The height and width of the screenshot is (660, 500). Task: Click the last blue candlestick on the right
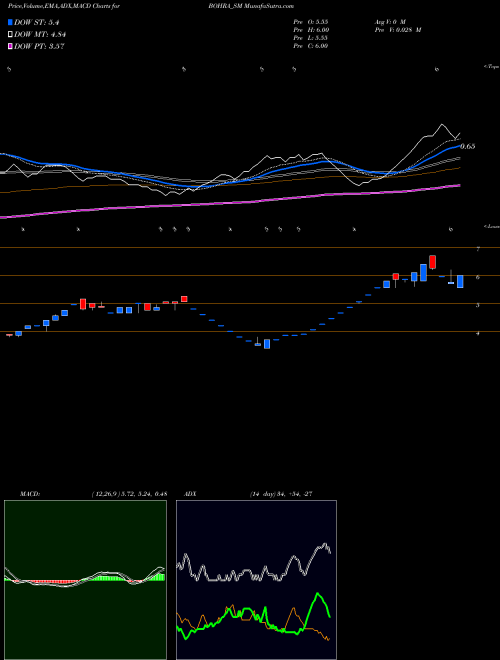(460, 282)
